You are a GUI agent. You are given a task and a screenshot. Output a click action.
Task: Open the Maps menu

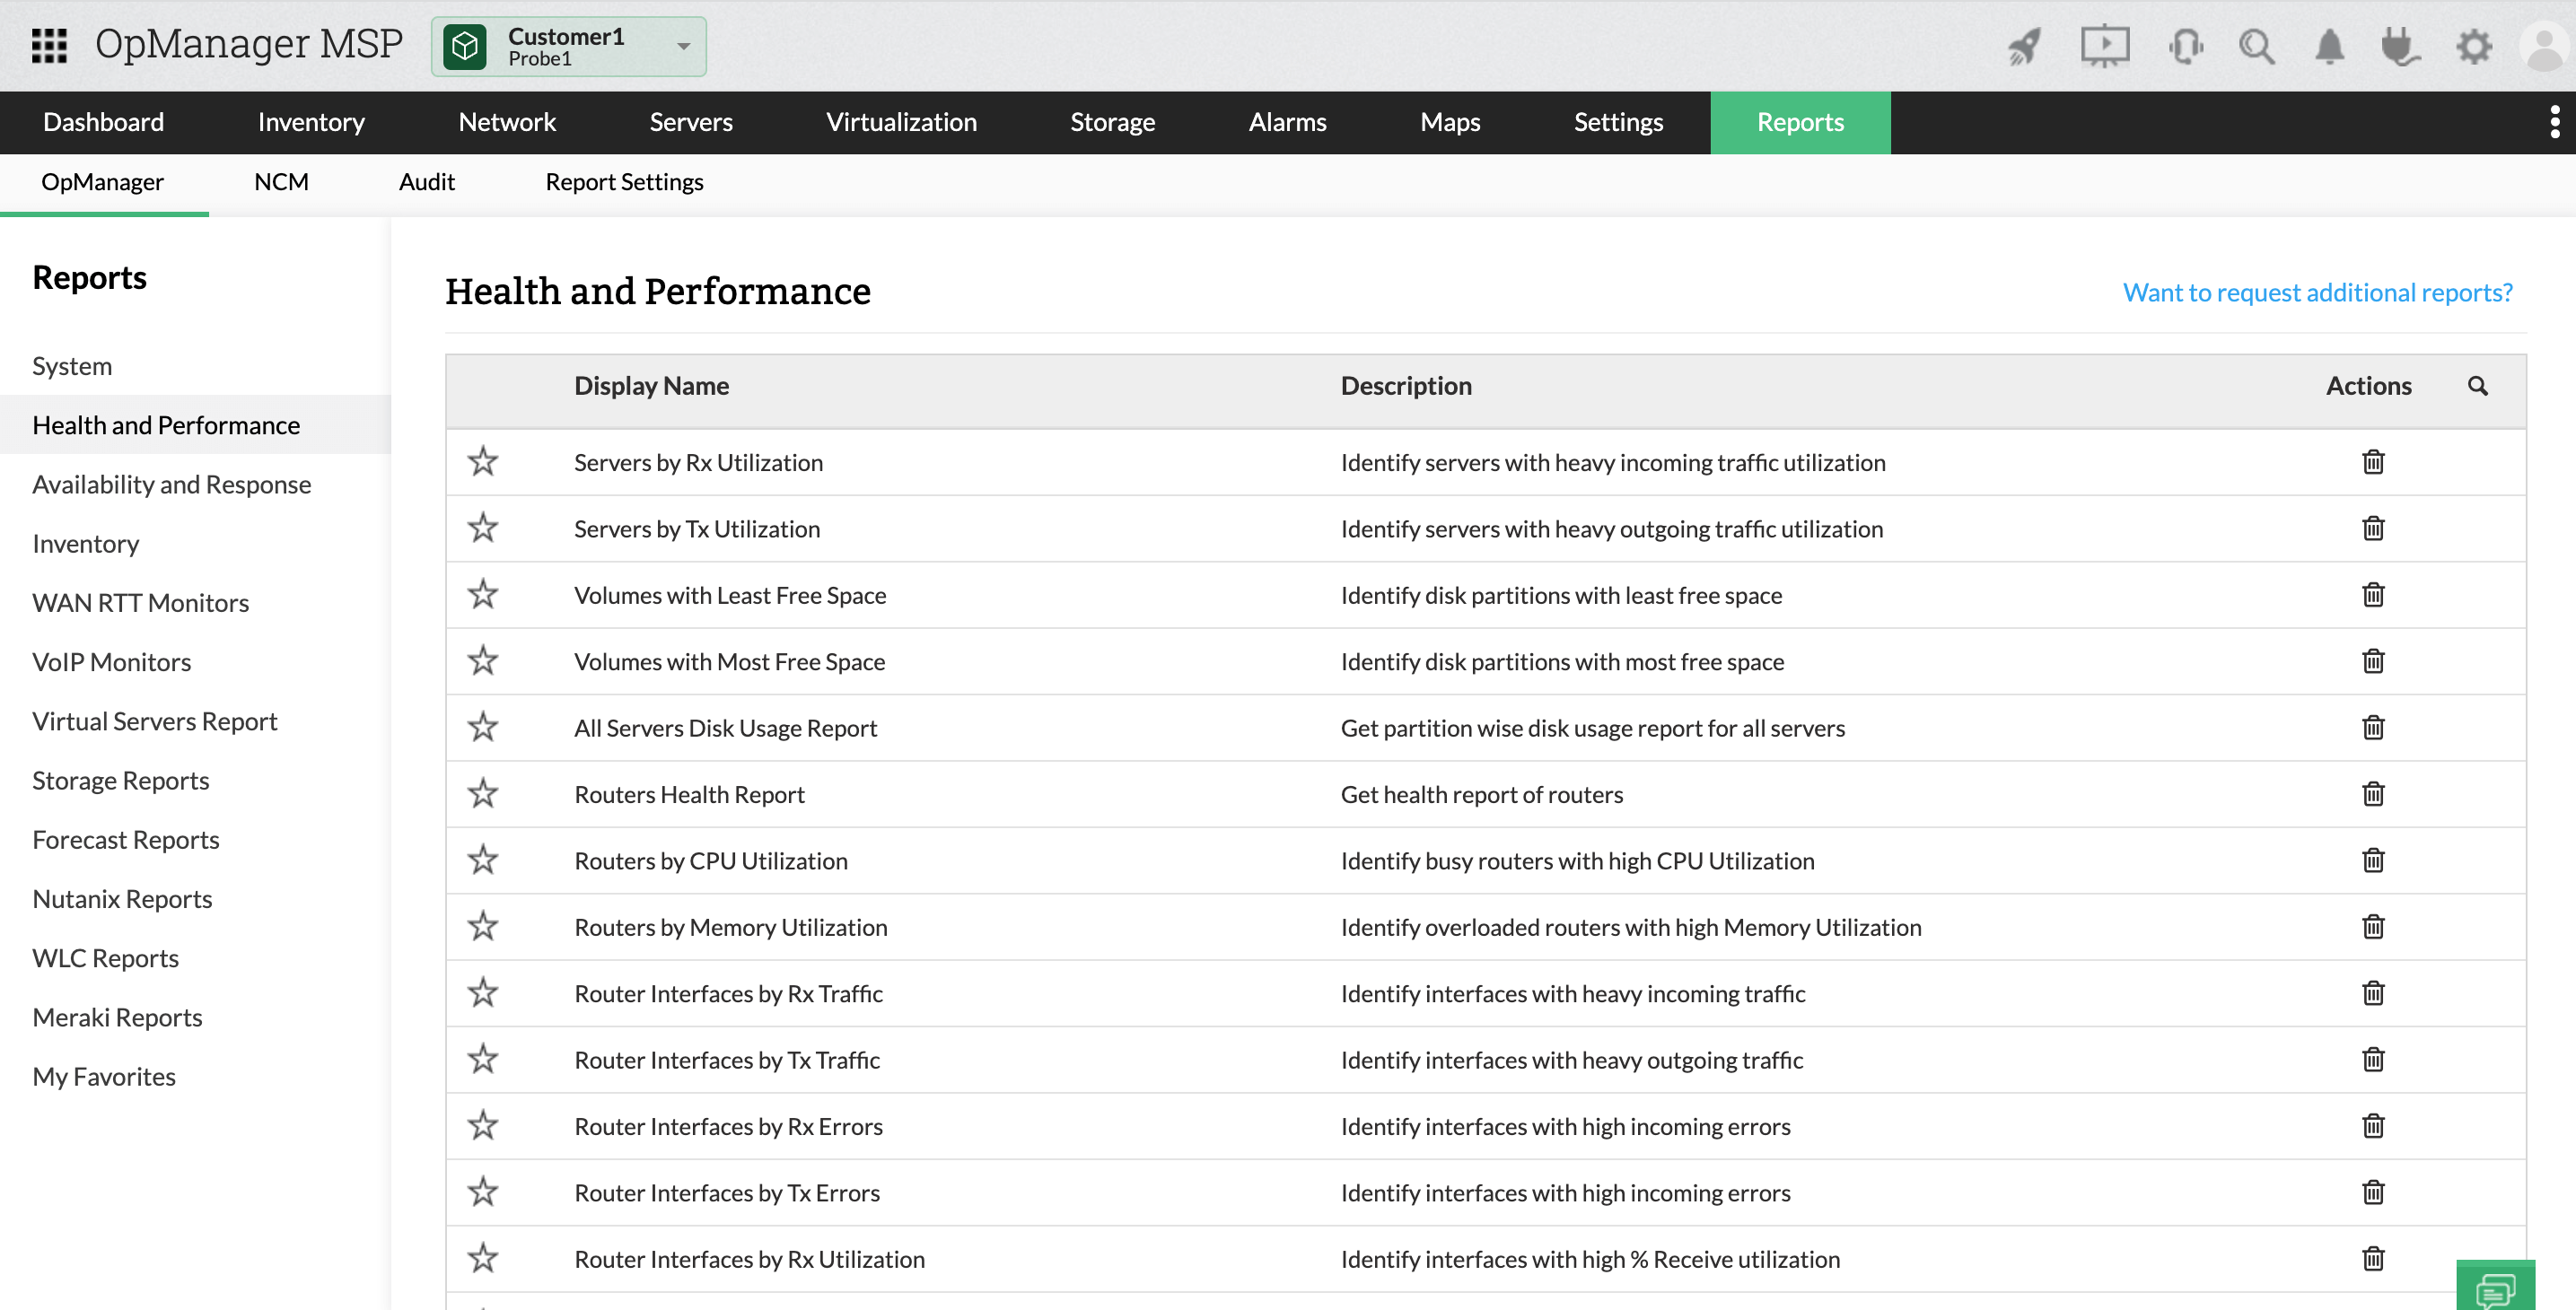[1450, 122]
